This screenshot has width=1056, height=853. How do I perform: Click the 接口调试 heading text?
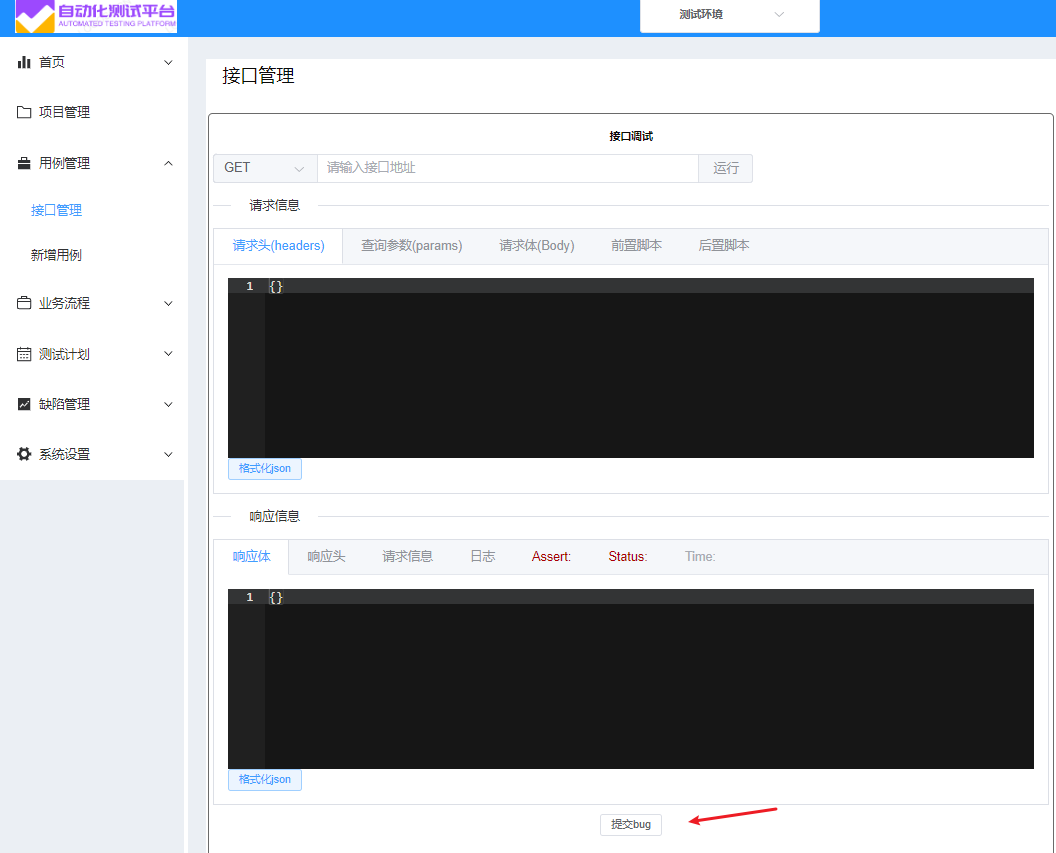pyautogui.click(x=631, y=136)
